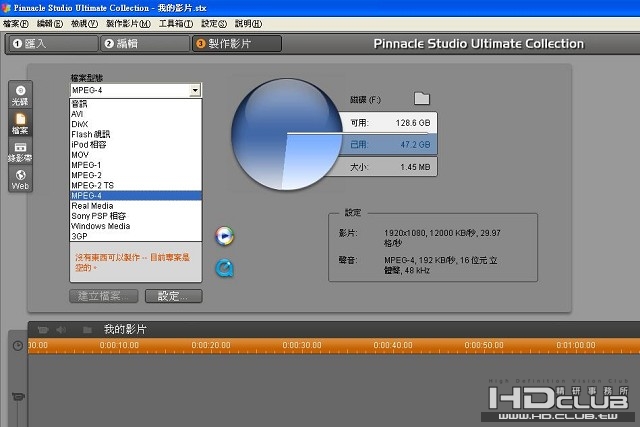Screen dimensions: 640x427
Task: Choose 3GP from the file type list
Action: click(136, 236)
